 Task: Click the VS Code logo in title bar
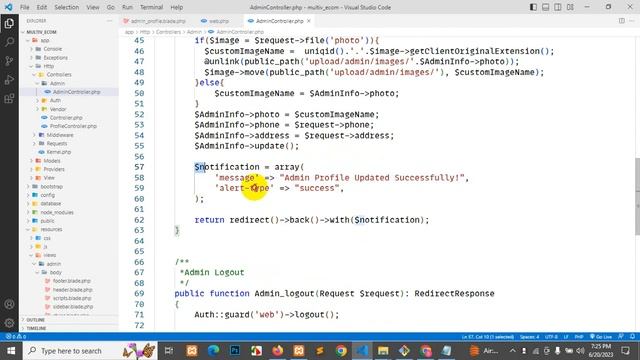(9, 7)
